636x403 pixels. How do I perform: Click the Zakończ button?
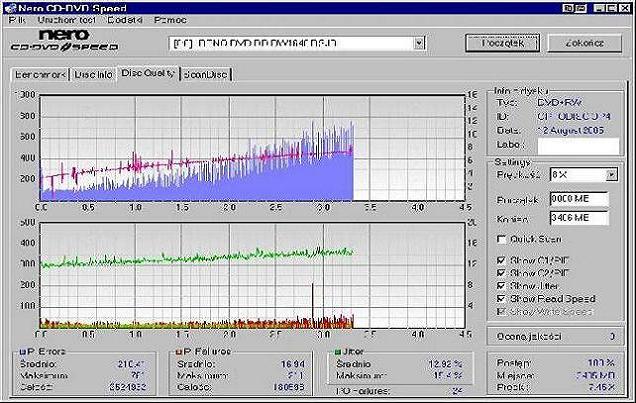[x=584, y=43]
